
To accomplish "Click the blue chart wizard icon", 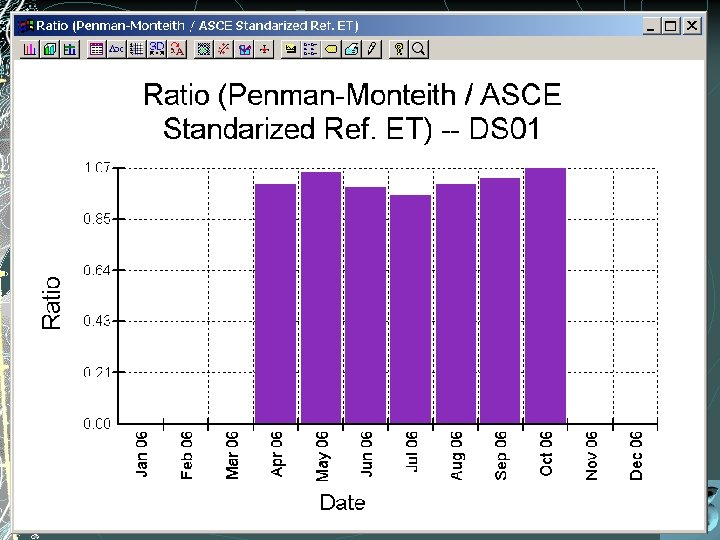I will (244, 49).
